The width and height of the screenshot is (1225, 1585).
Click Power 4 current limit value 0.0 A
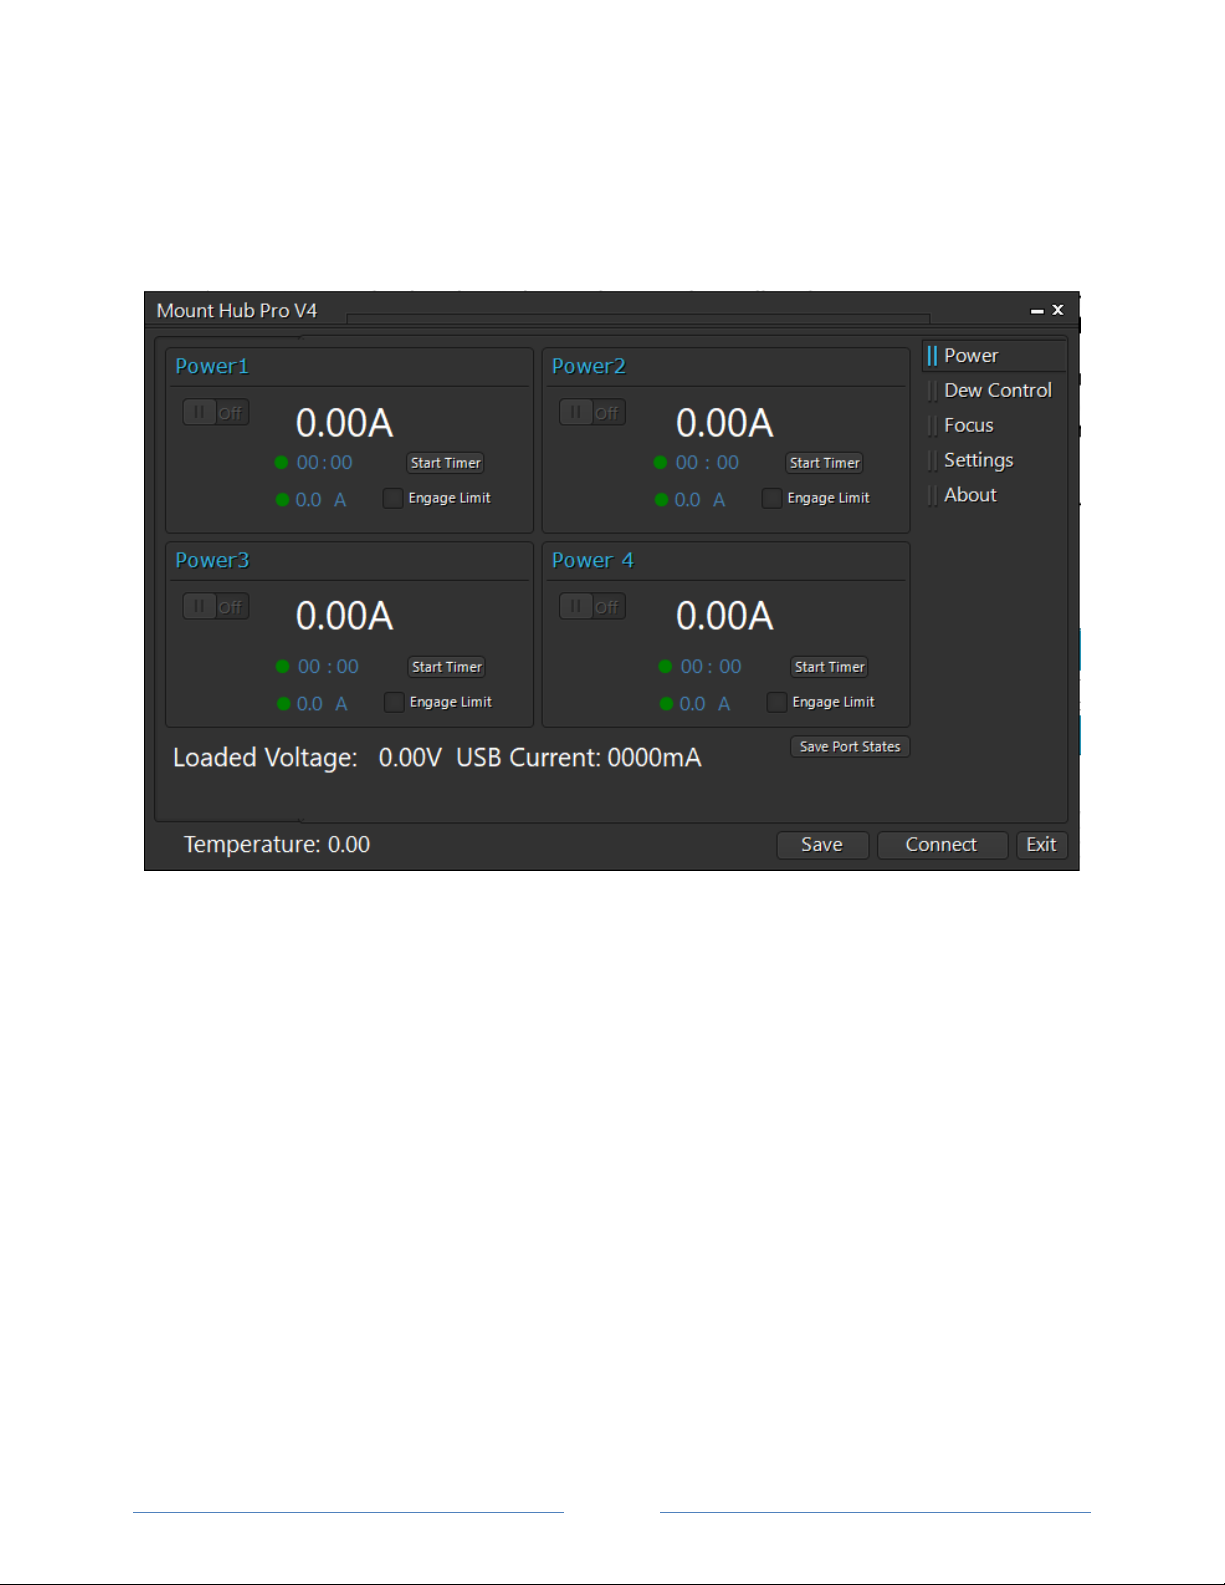coord(705,704)
